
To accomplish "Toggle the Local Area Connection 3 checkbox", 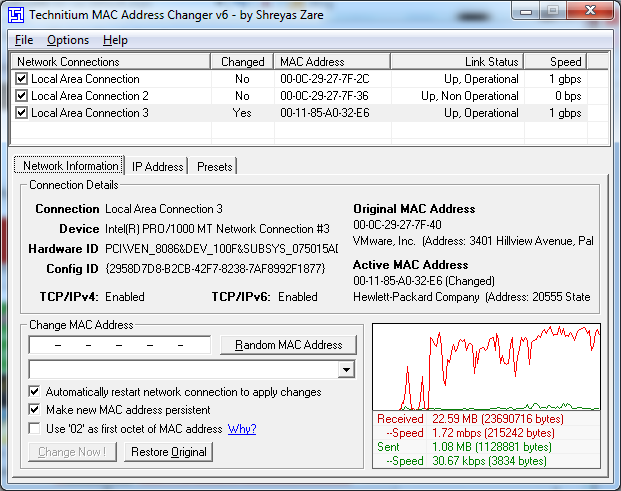I will pos(22,113).
